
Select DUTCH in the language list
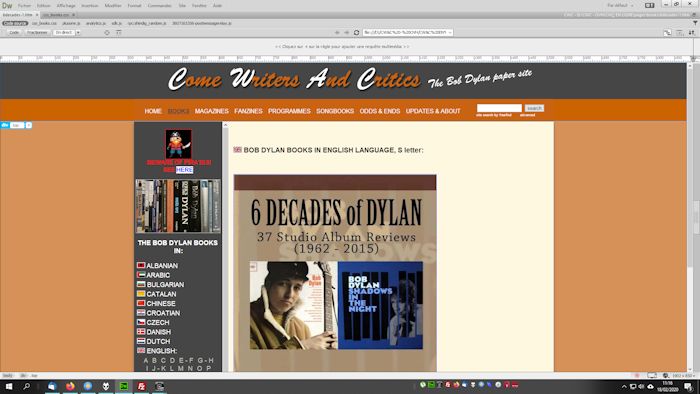click(x=158, y=341)
